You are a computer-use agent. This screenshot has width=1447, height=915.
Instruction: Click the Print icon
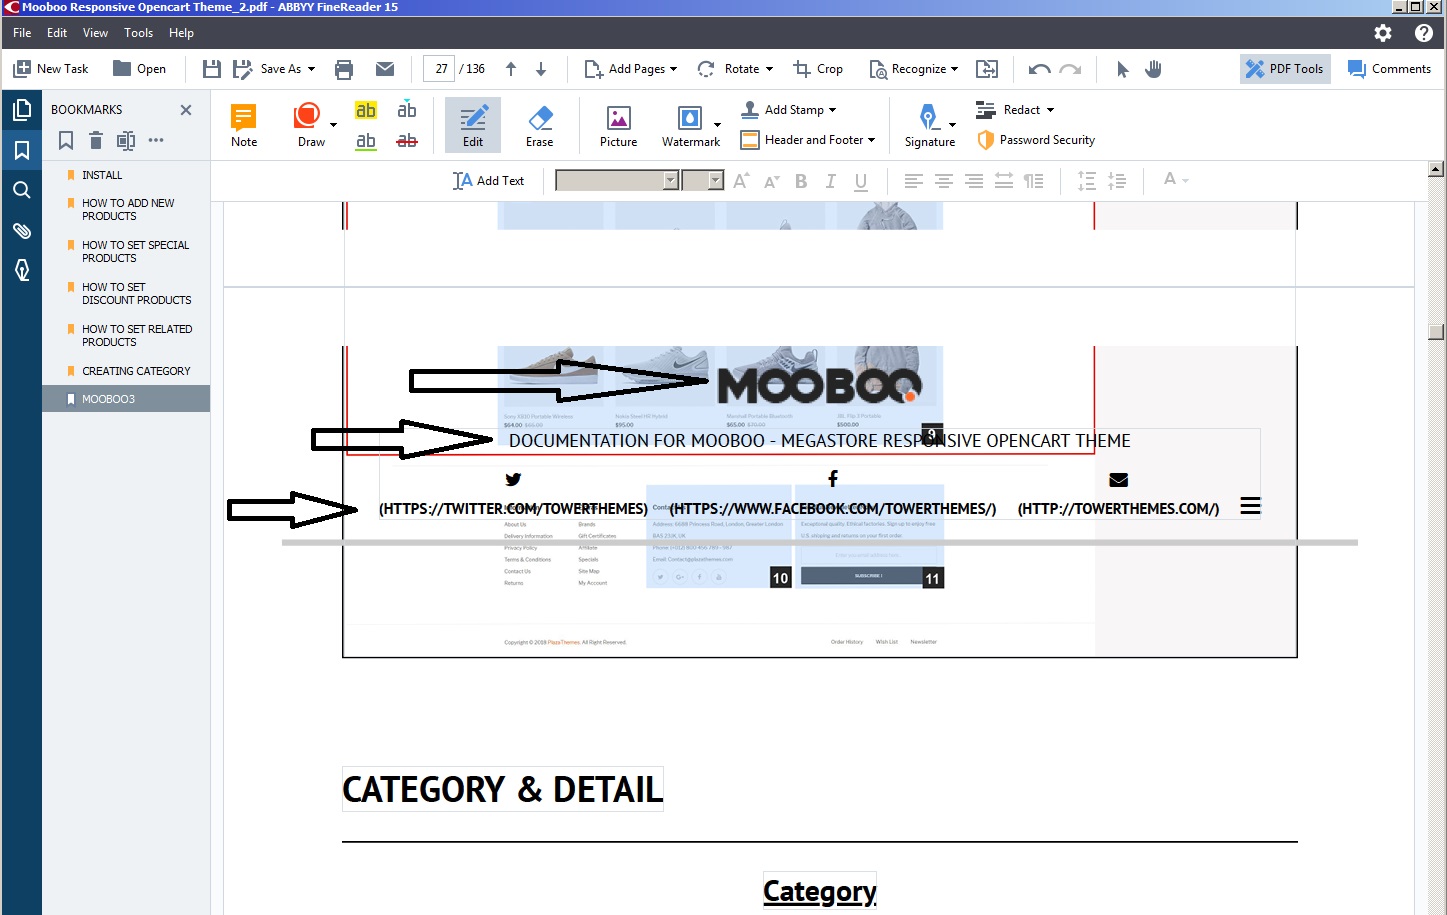[x=344, y=69]
